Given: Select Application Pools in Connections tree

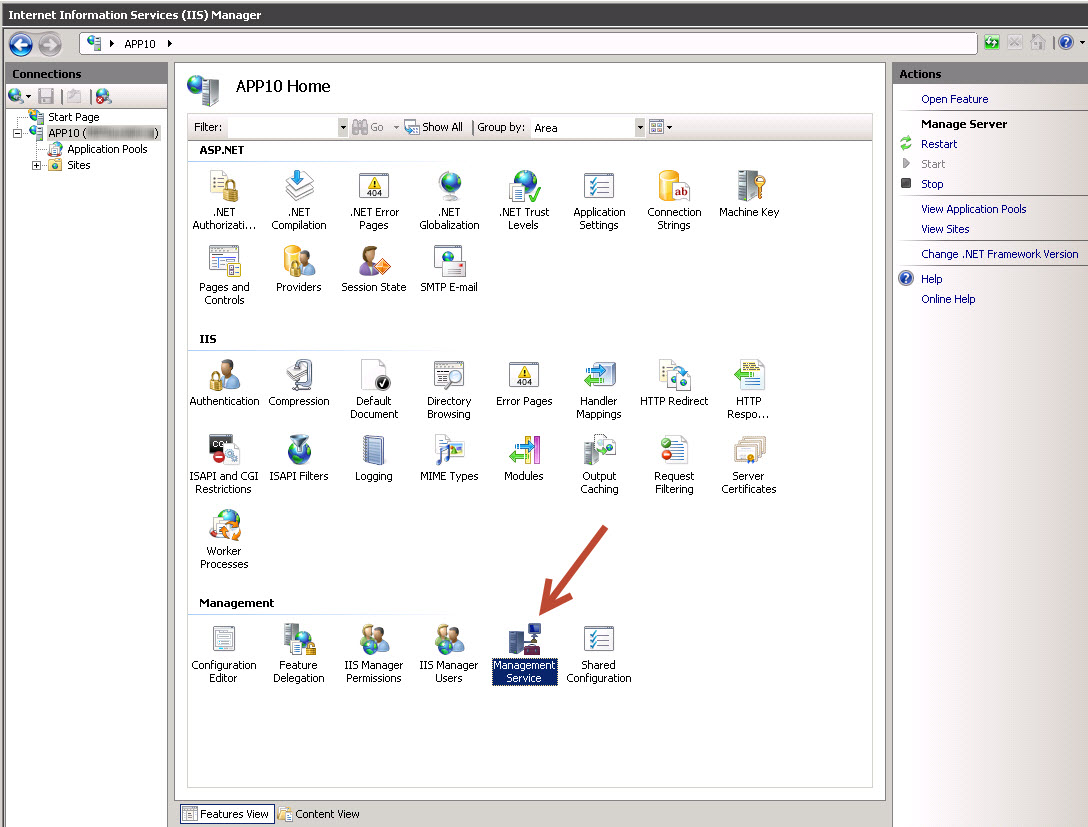Looking at the screenshot, I should pyautogui.click(x=107, y=149).
